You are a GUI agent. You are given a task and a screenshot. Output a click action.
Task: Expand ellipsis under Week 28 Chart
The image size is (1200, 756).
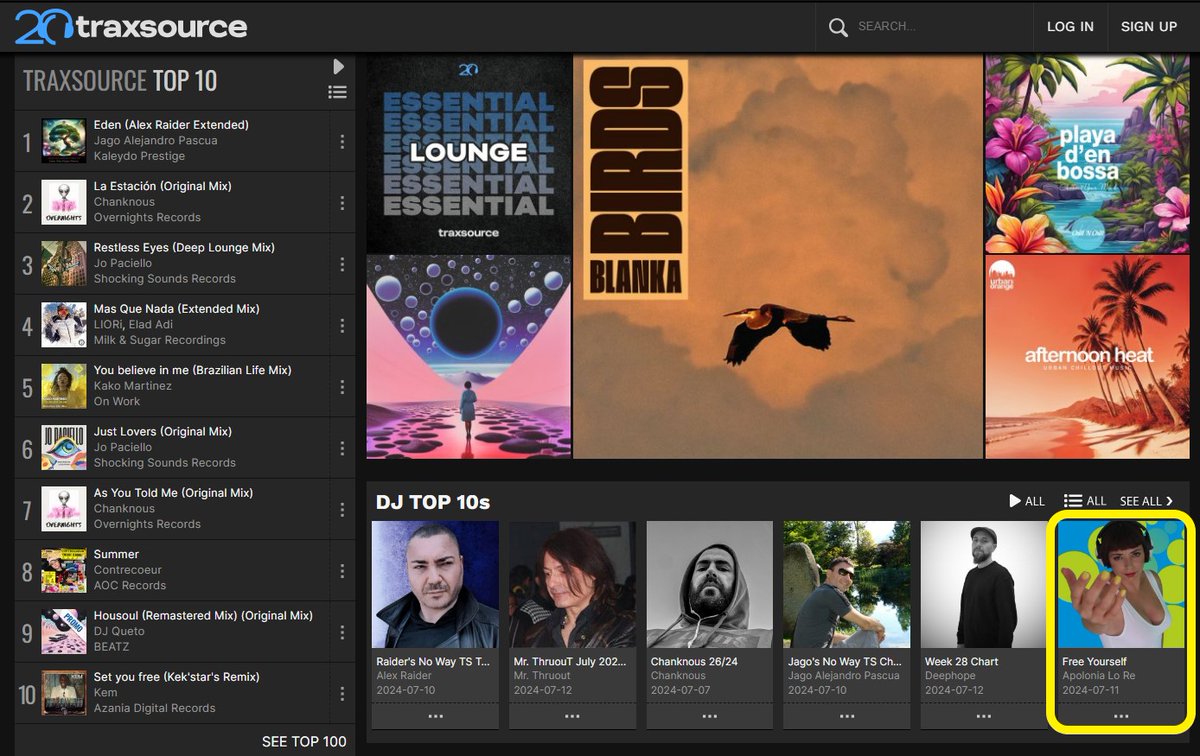coord(984,716)
